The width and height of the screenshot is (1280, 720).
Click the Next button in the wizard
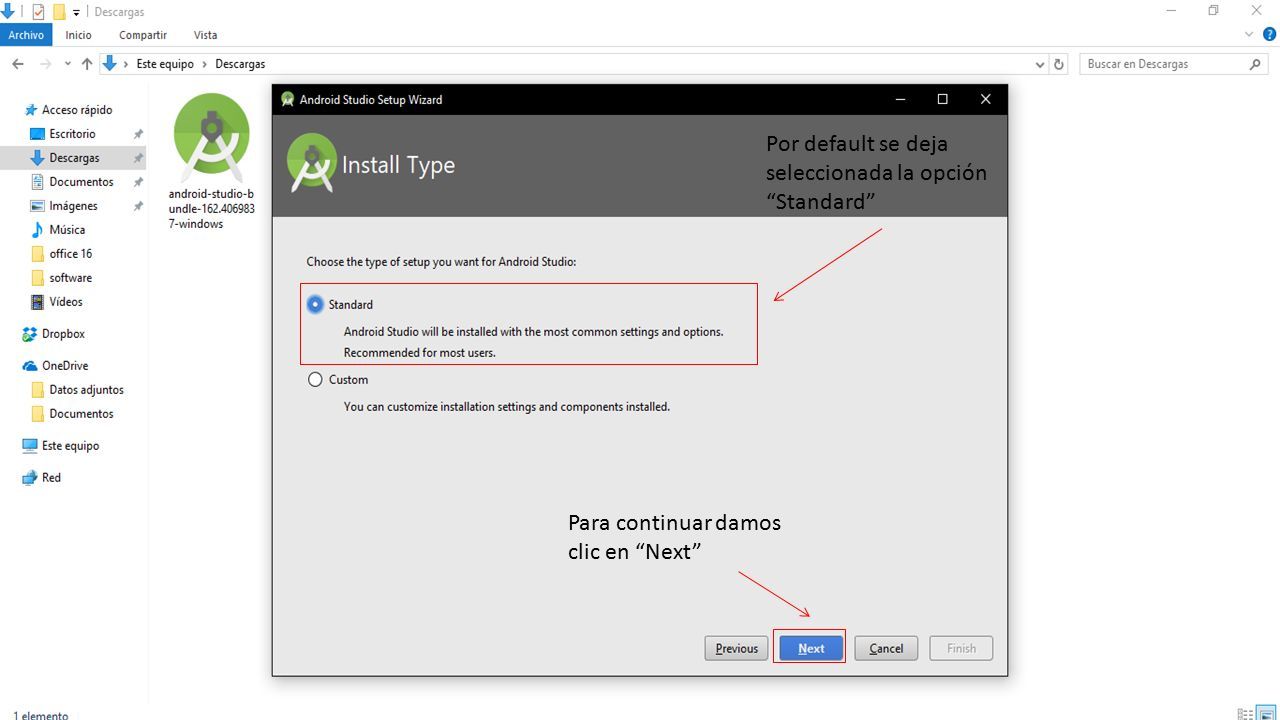(810, 648)
